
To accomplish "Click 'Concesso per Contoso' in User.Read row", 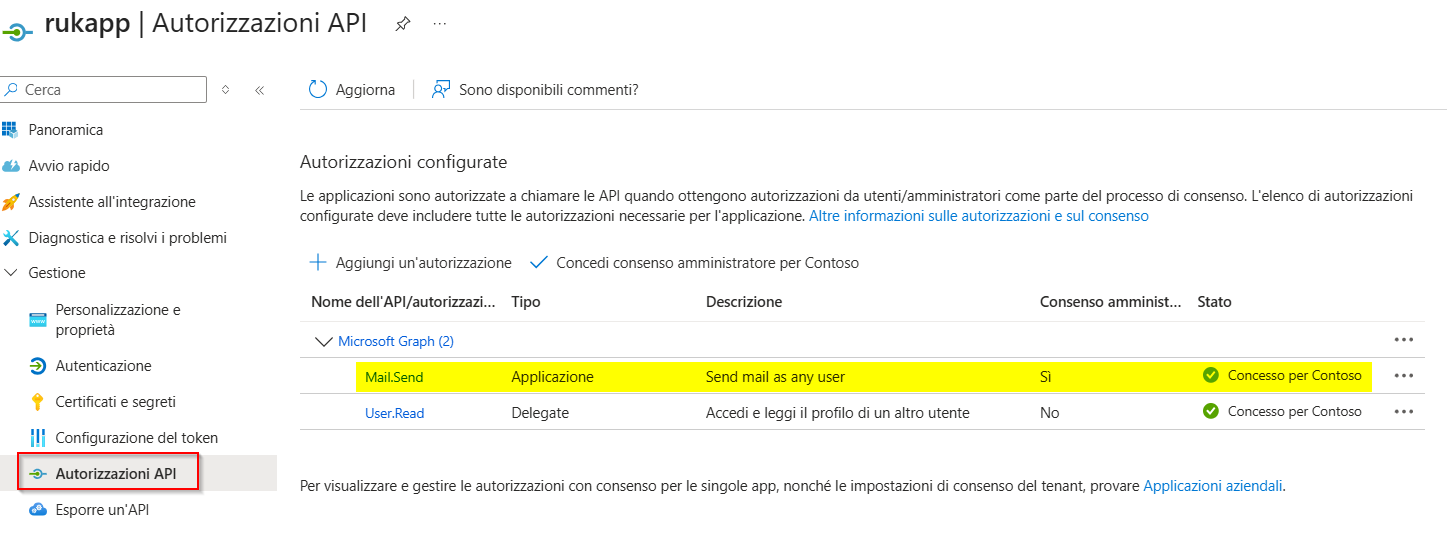I will tap(1295, 412).
